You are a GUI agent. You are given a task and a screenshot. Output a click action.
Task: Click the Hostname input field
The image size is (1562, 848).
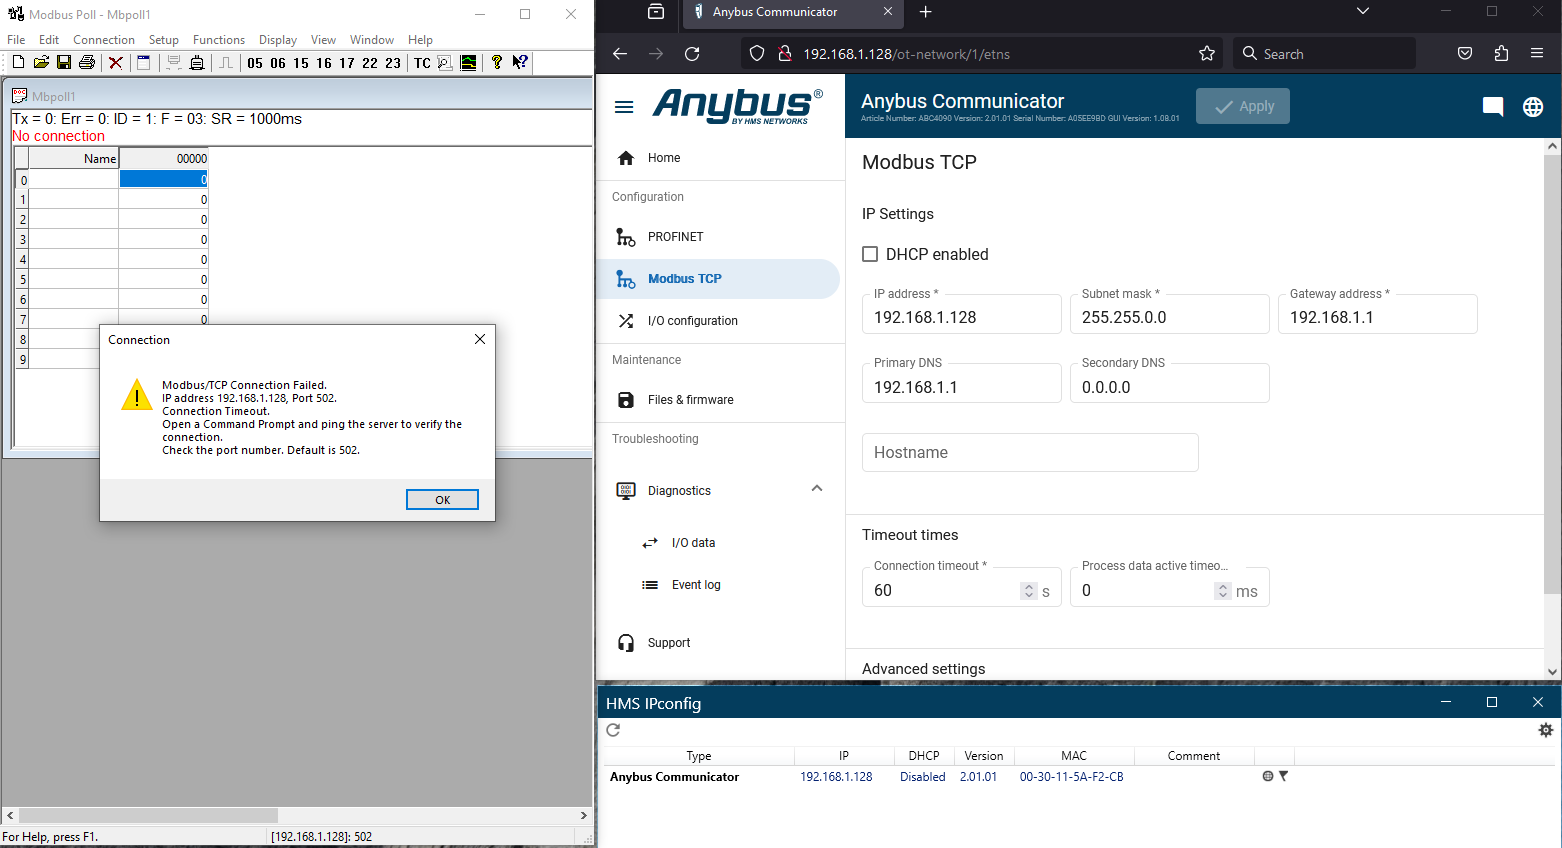pos(1029,453)
